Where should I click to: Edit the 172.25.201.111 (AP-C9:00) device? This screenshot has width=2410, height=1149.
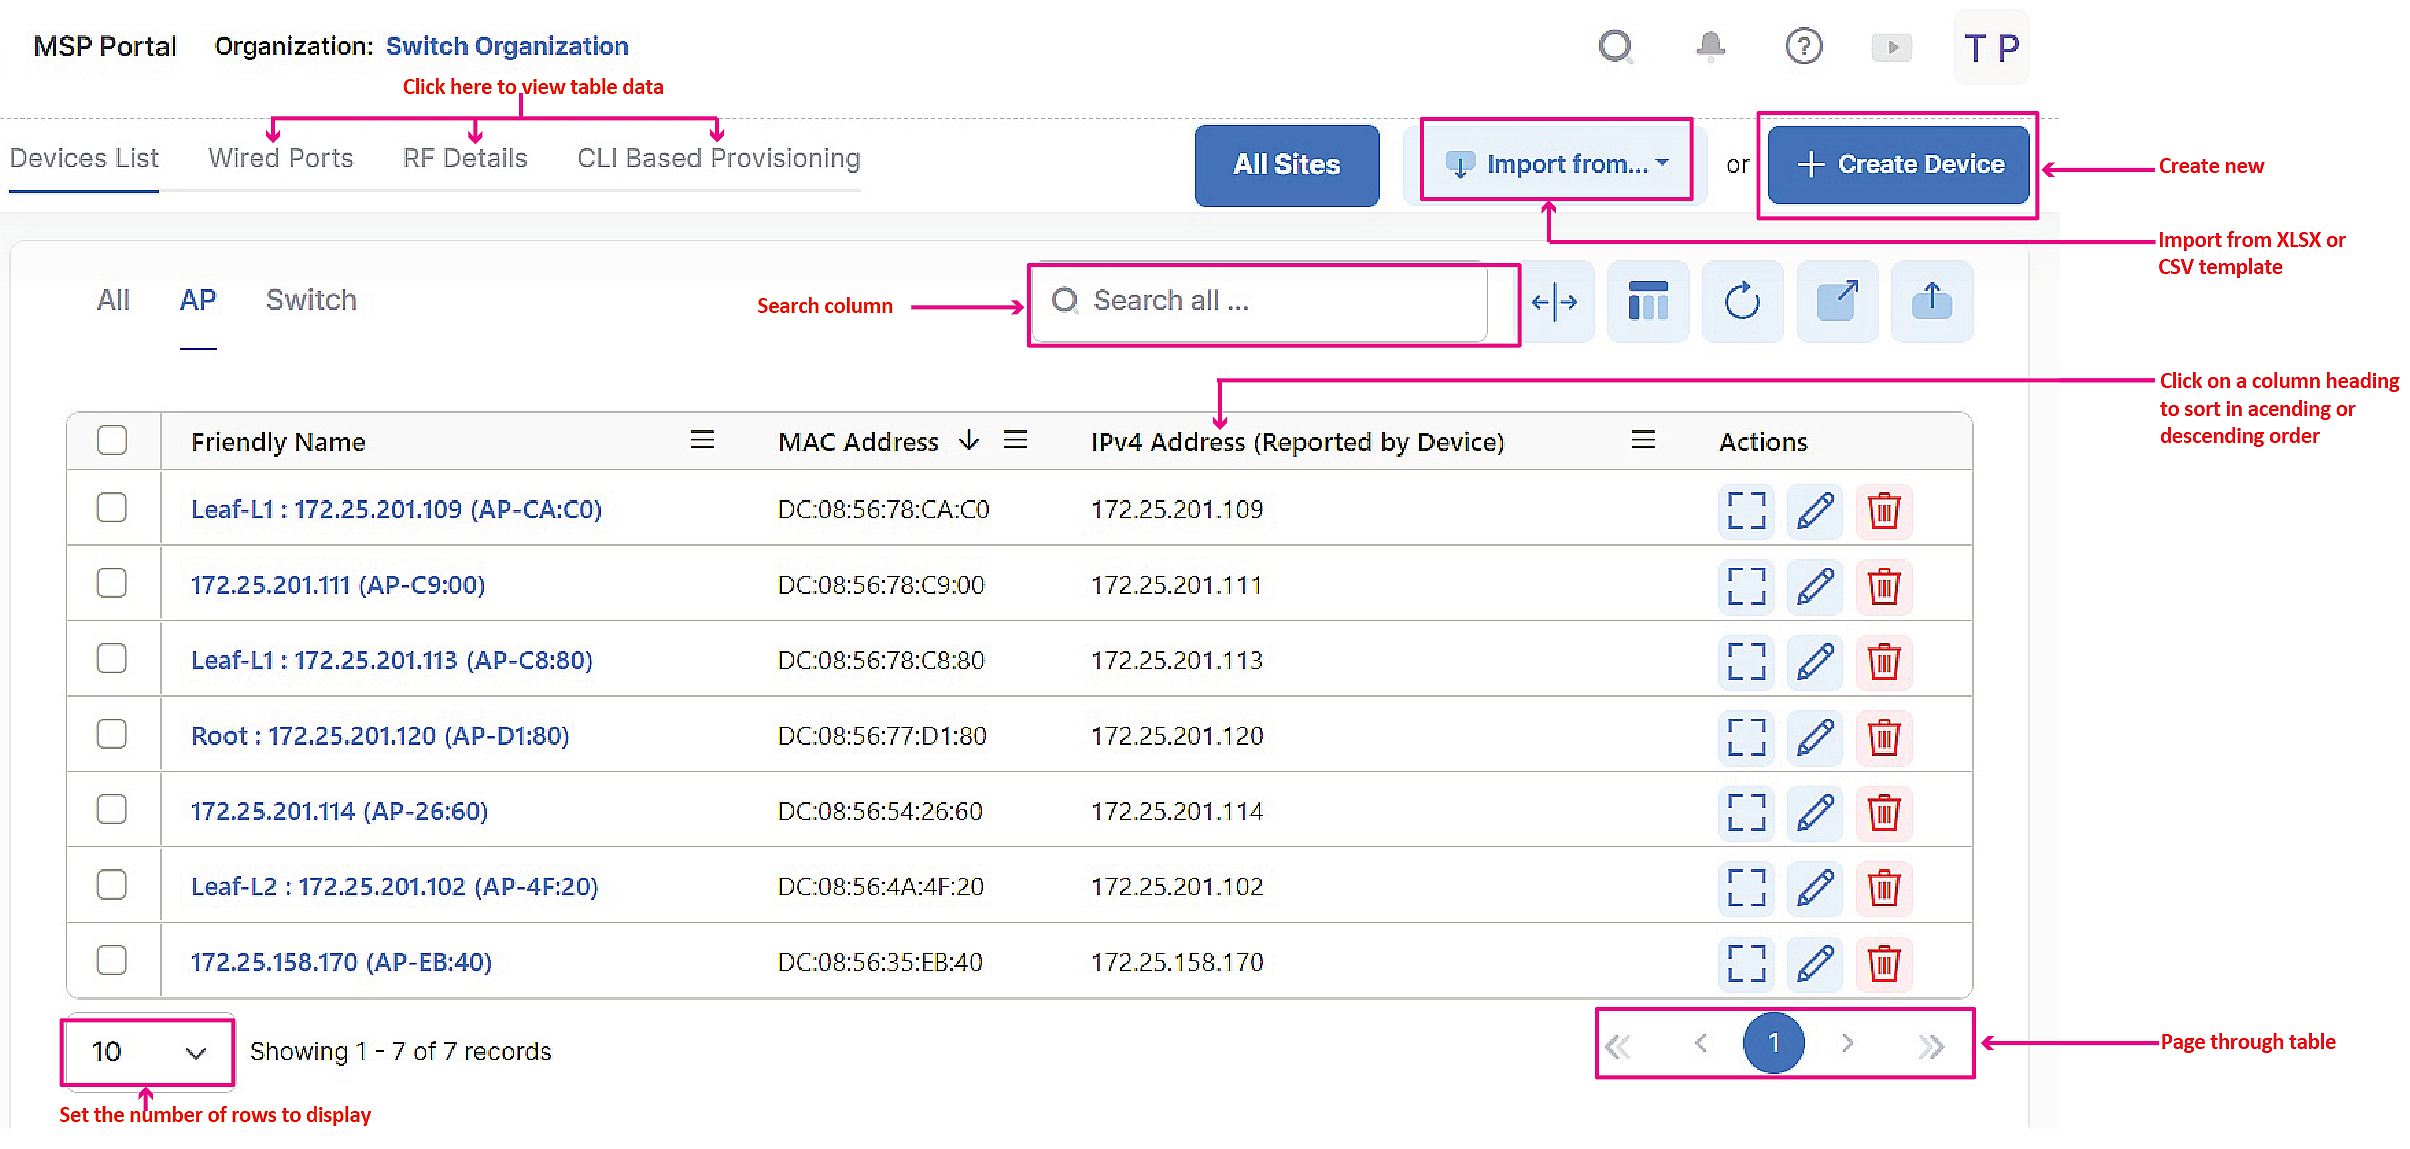pos(1814,586)
